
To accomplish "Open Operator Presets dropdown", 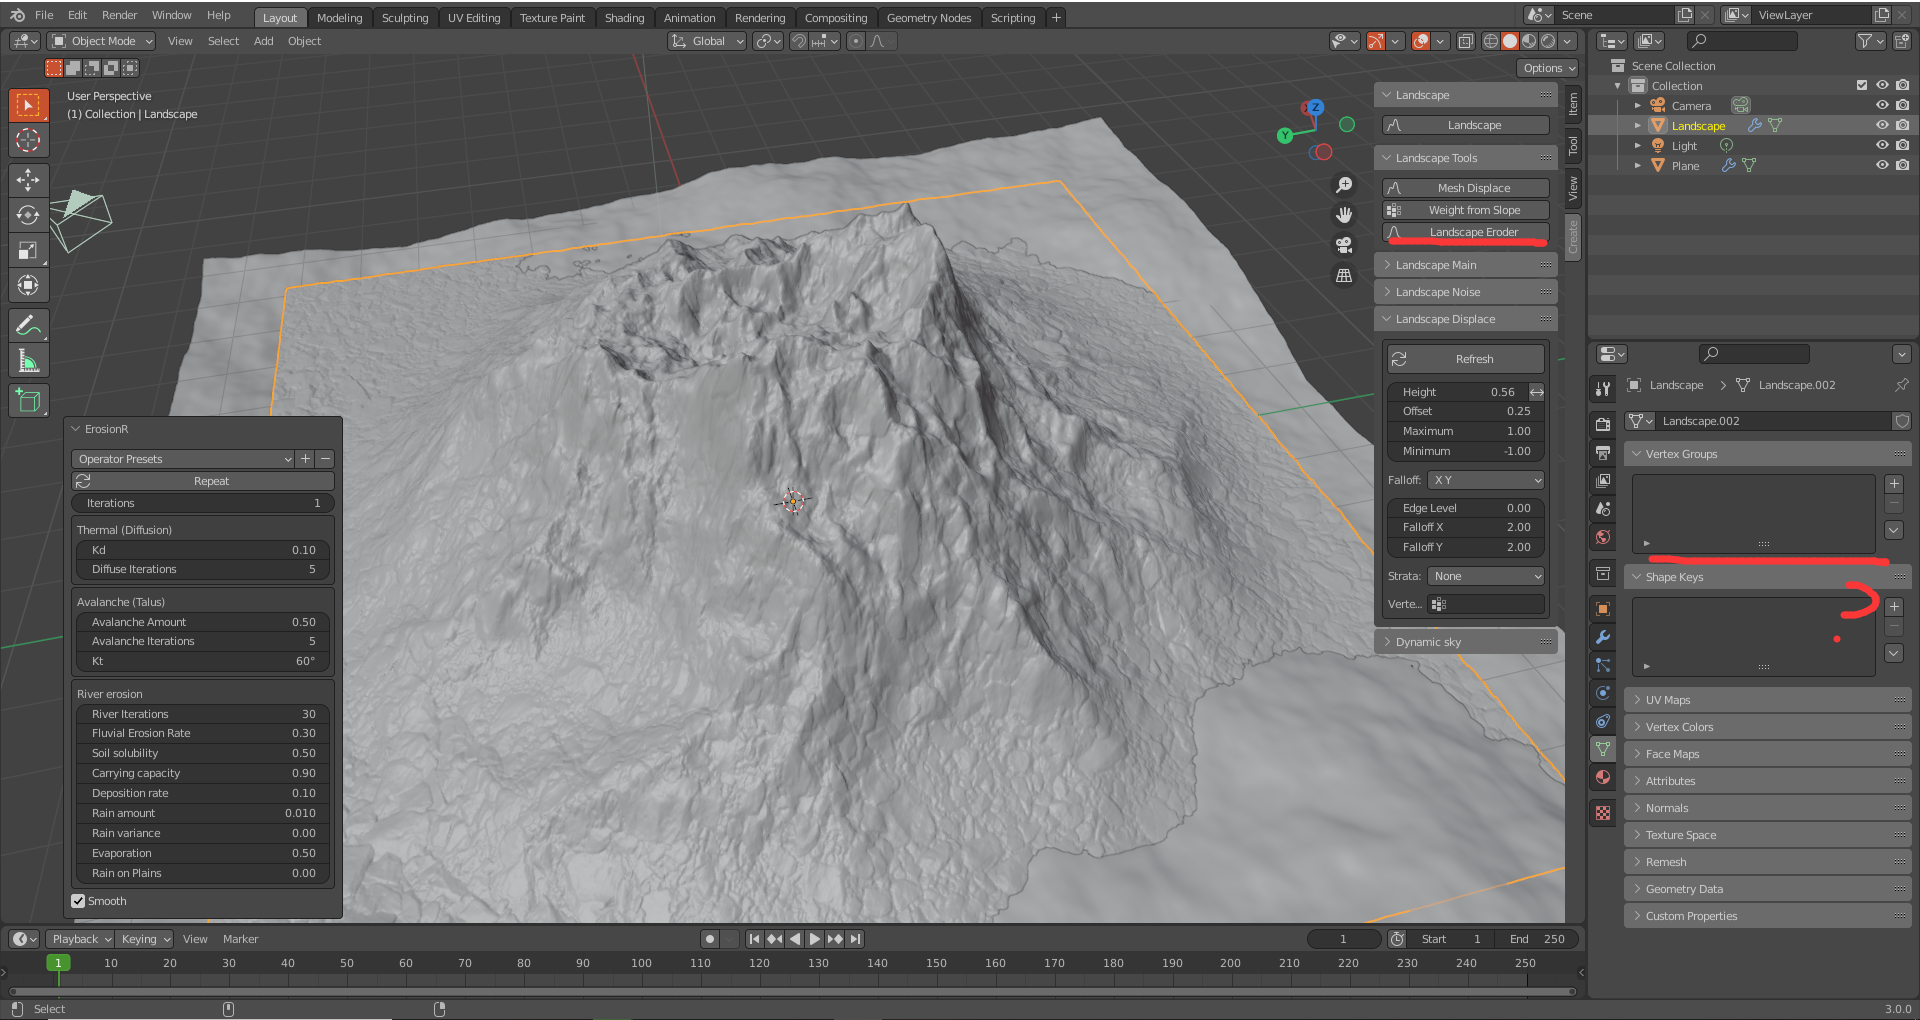I will (x=183, y=459).
